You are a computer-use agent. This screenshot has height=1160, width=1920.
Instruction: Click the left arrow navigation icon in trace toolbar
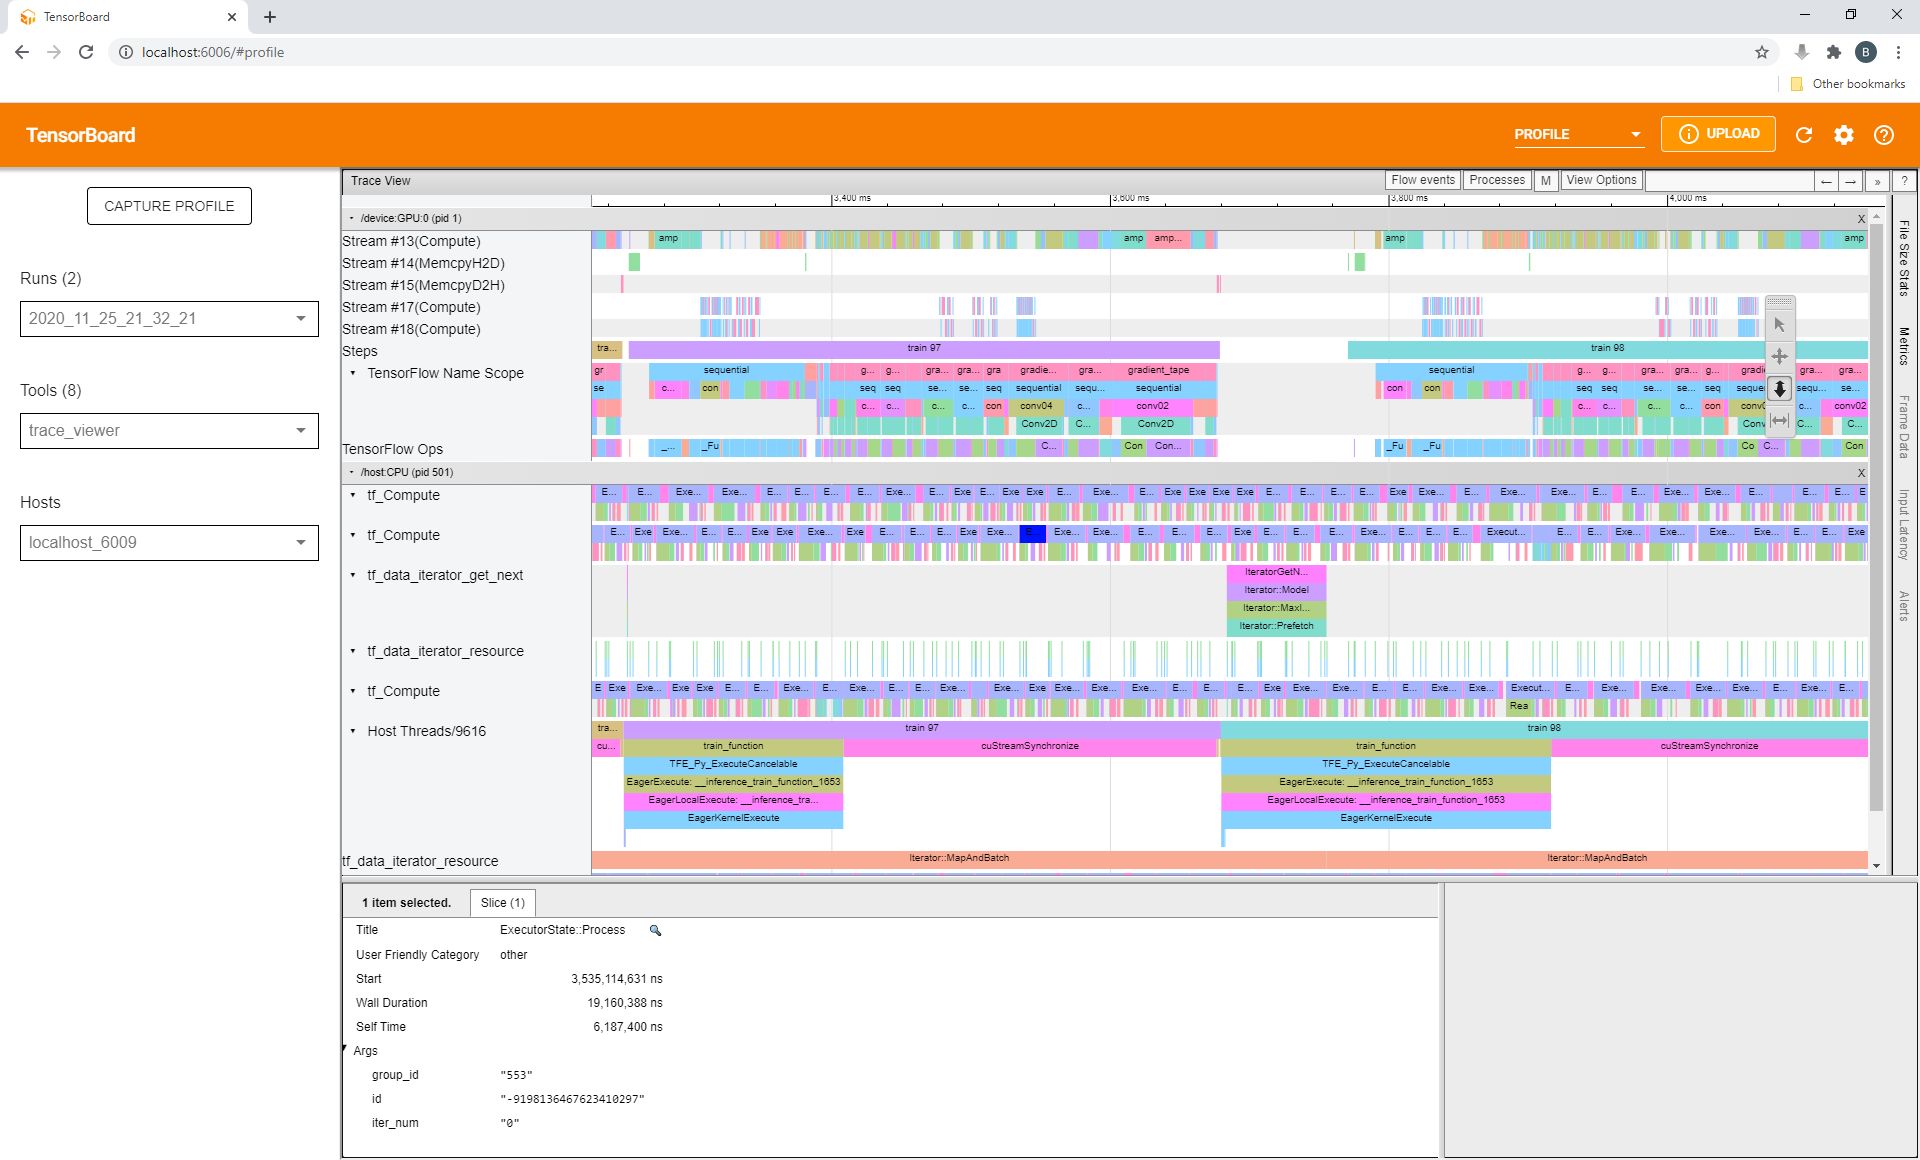pyautogui.click(x=1826, y=181)
